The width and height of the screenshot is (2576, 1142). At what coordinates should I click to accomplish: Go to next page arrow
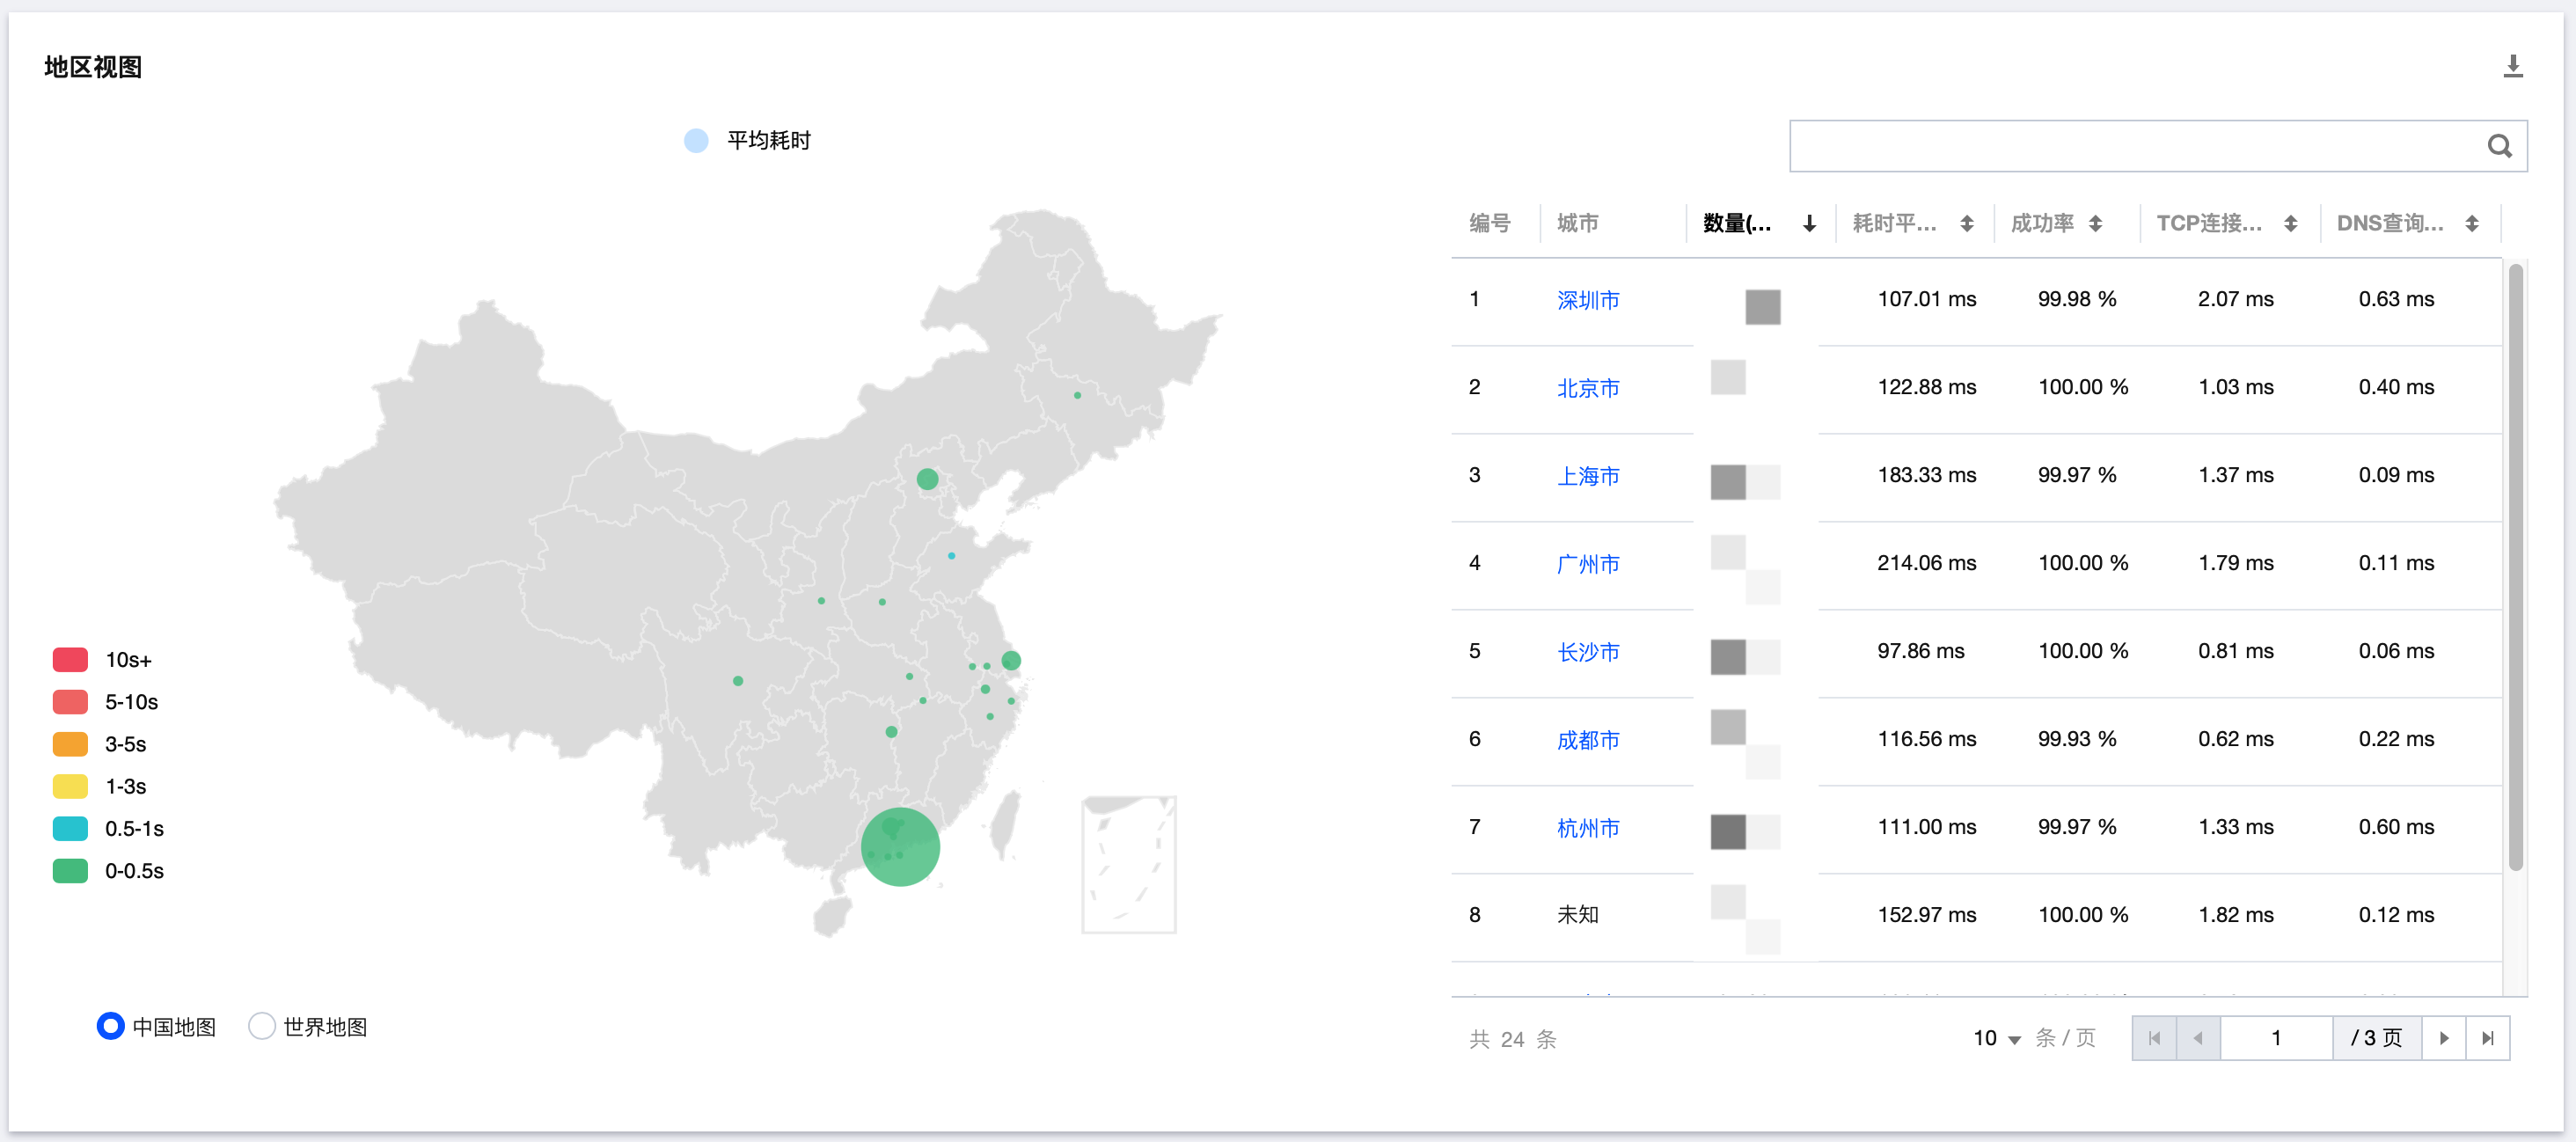(2443, 1038)
